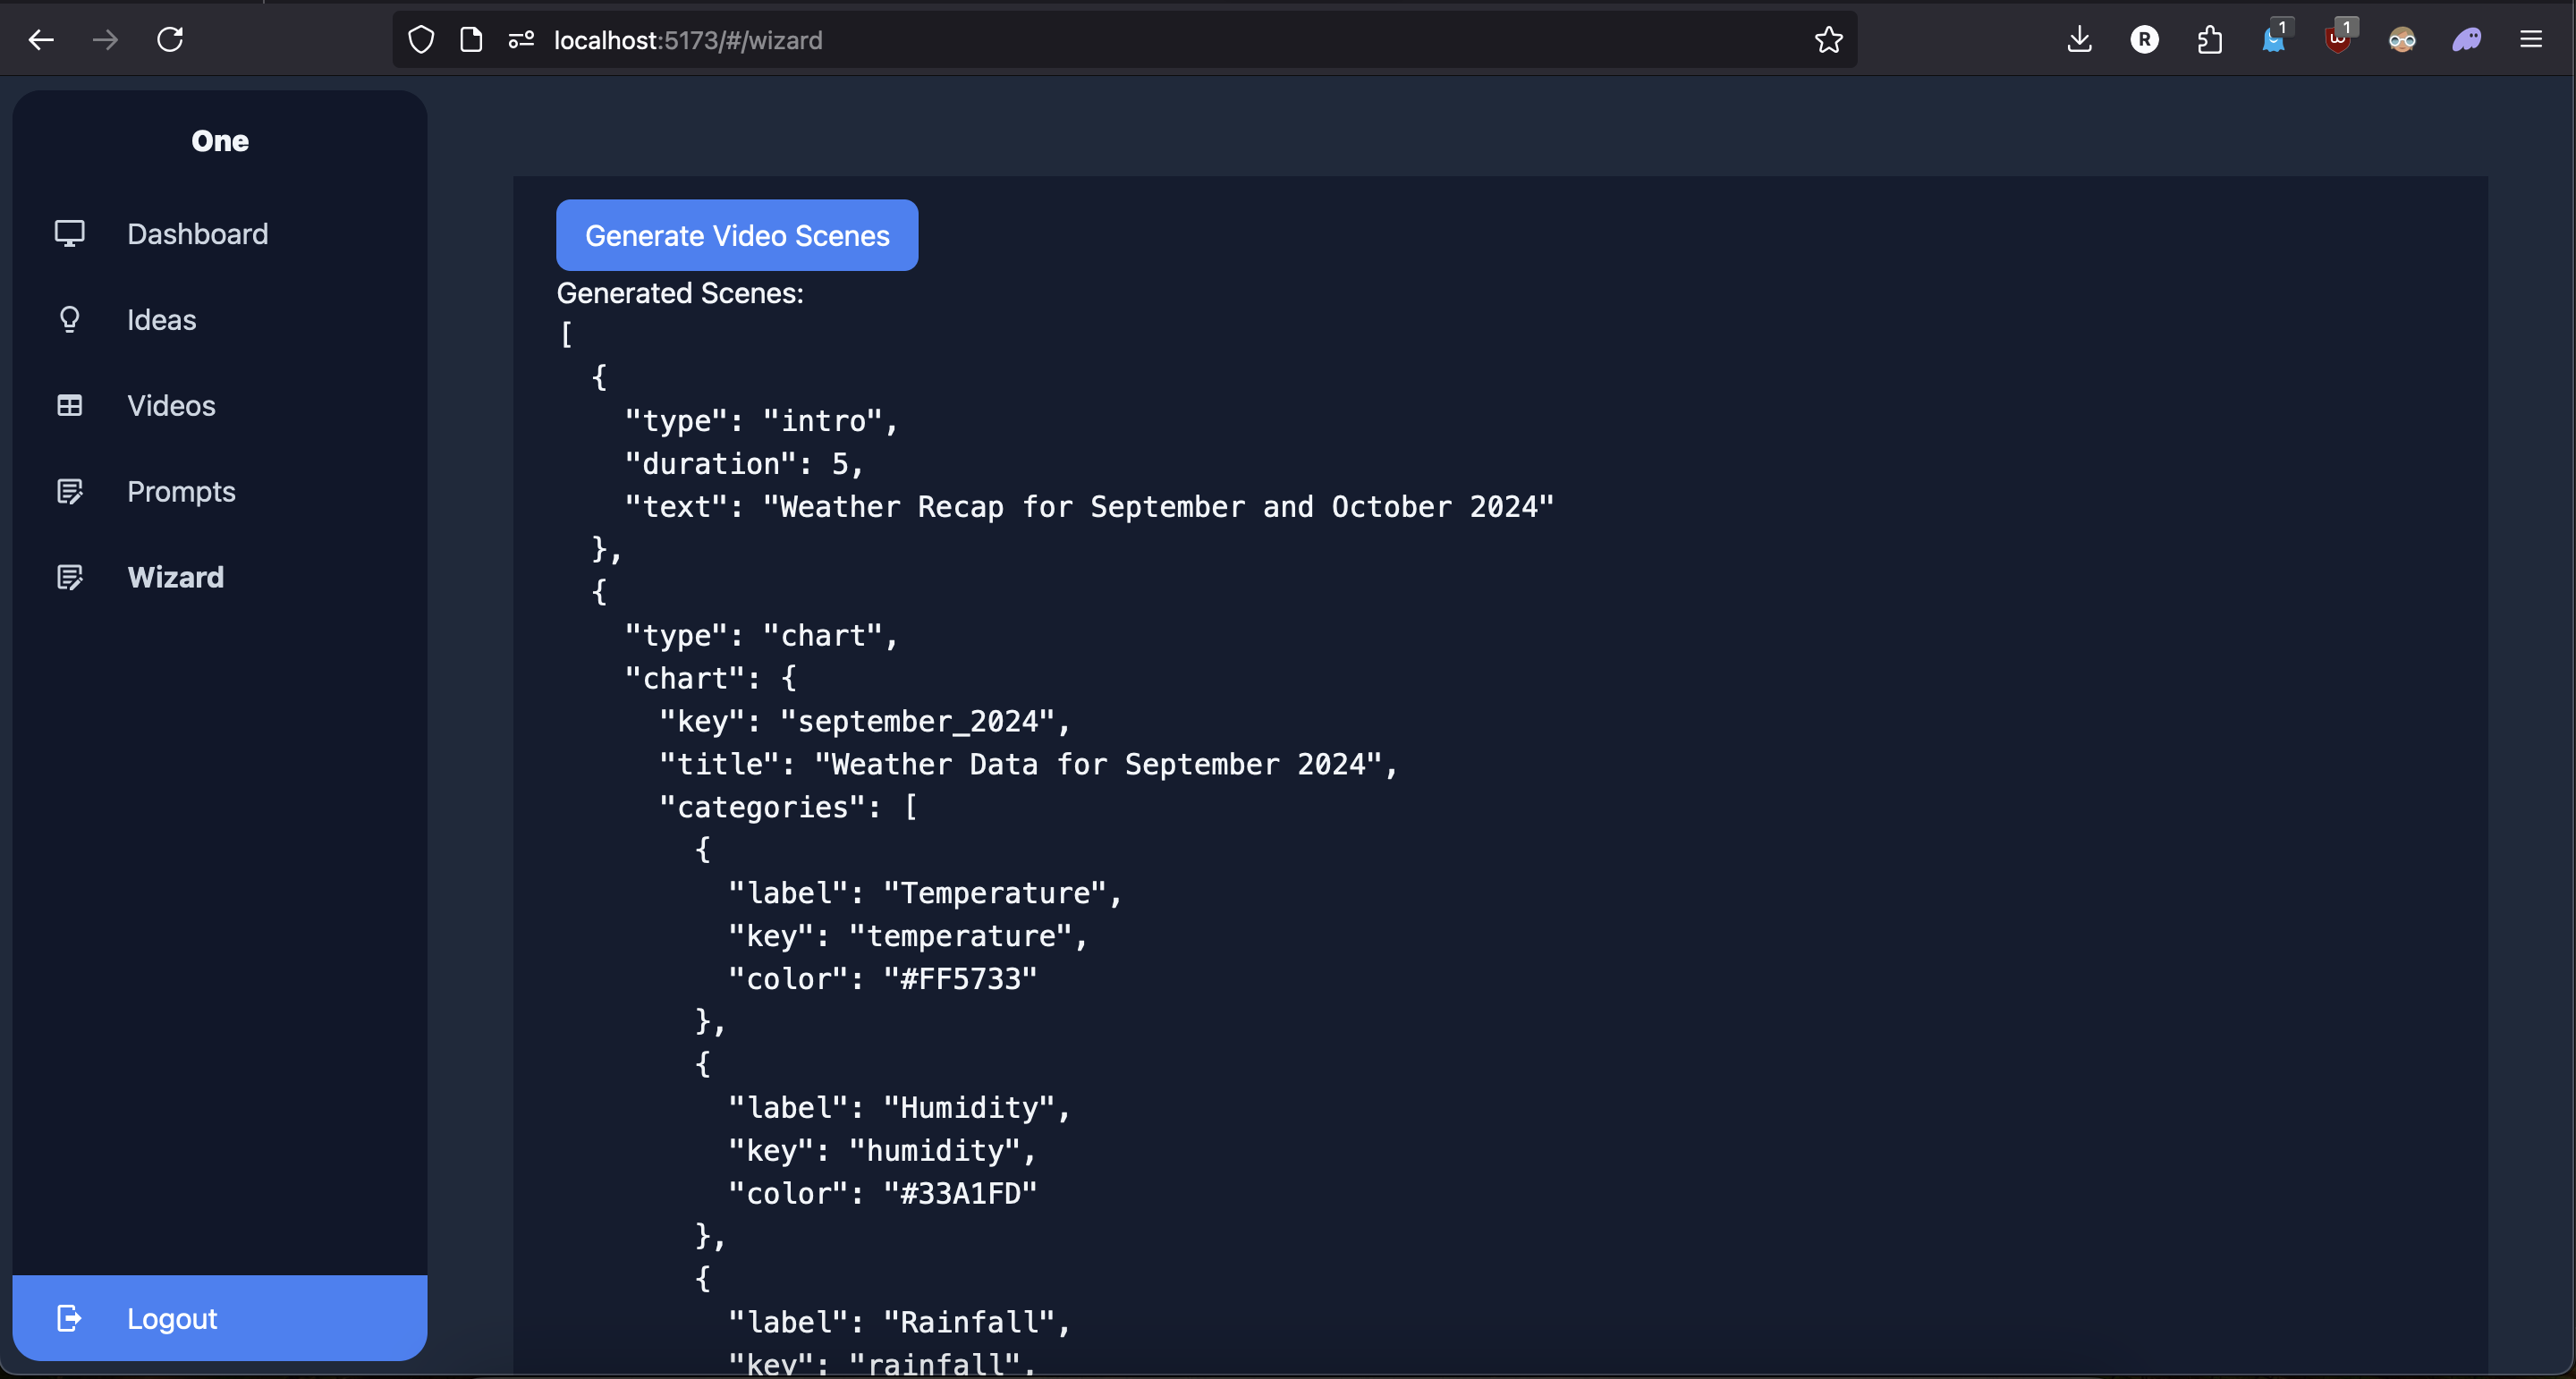Click the Prompts edit-note icon

coord(69,492)
